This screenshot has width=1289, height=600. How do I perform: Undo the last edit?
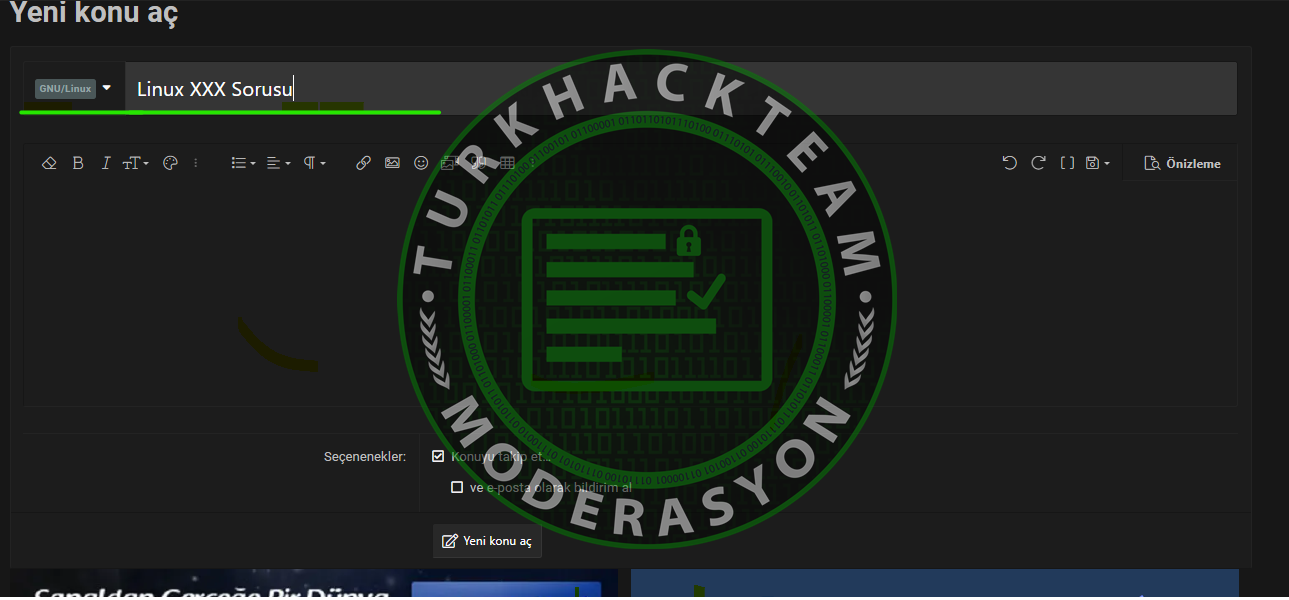click(x=1009, y=163)
